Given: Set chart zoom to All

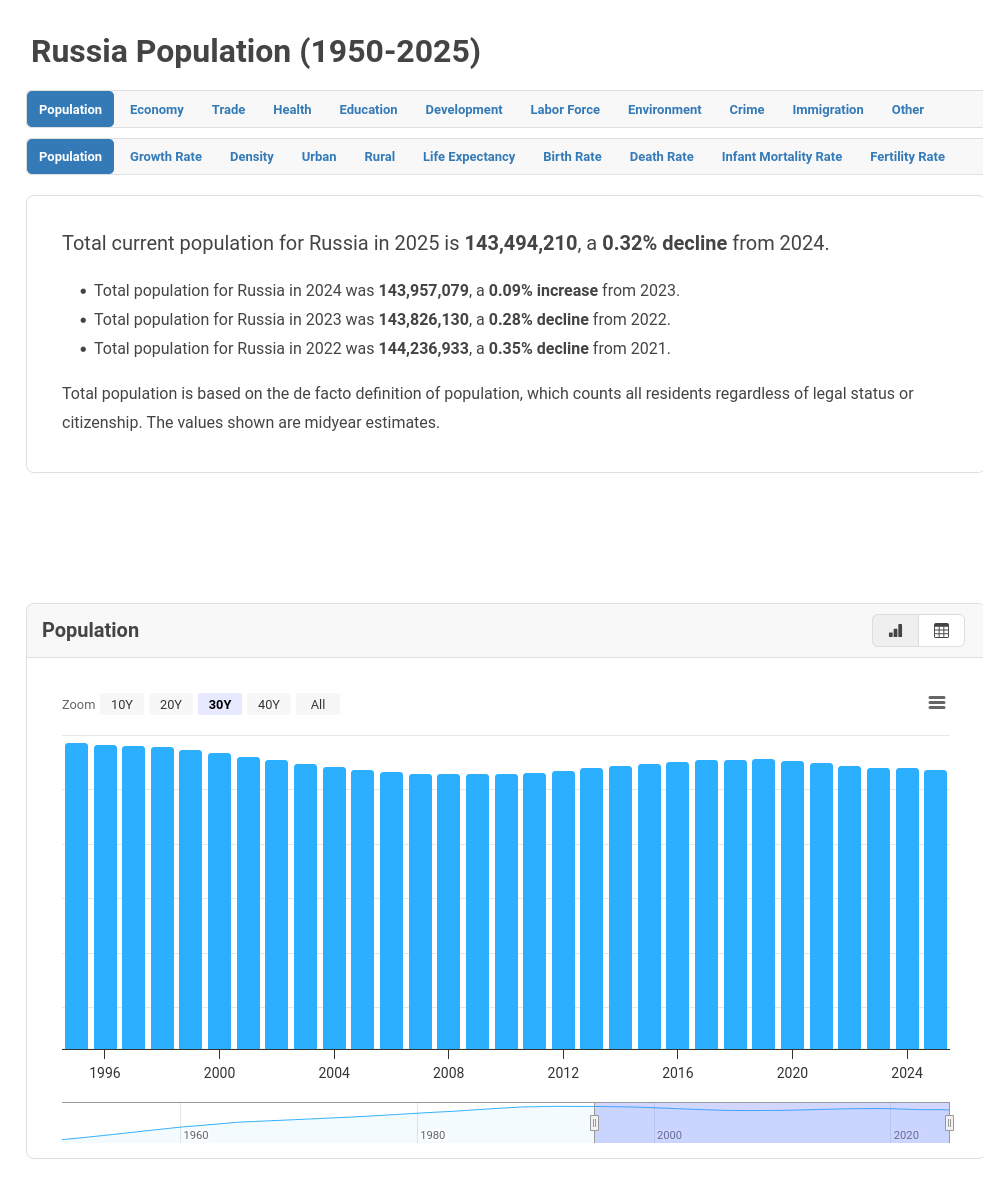Looking at the screenshot, I should click(318, 704).
